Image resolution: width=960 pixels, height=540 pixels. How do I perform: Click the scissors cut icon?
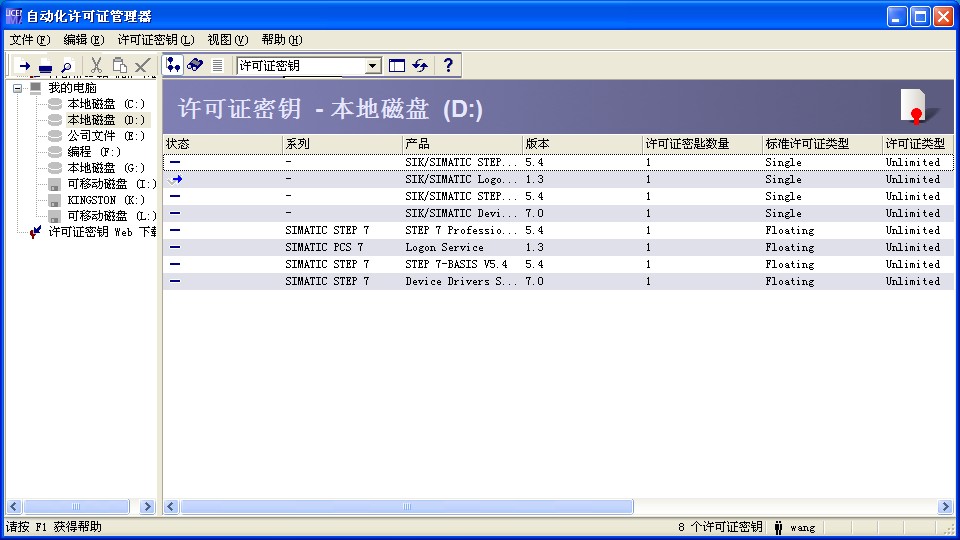(96, 66)
